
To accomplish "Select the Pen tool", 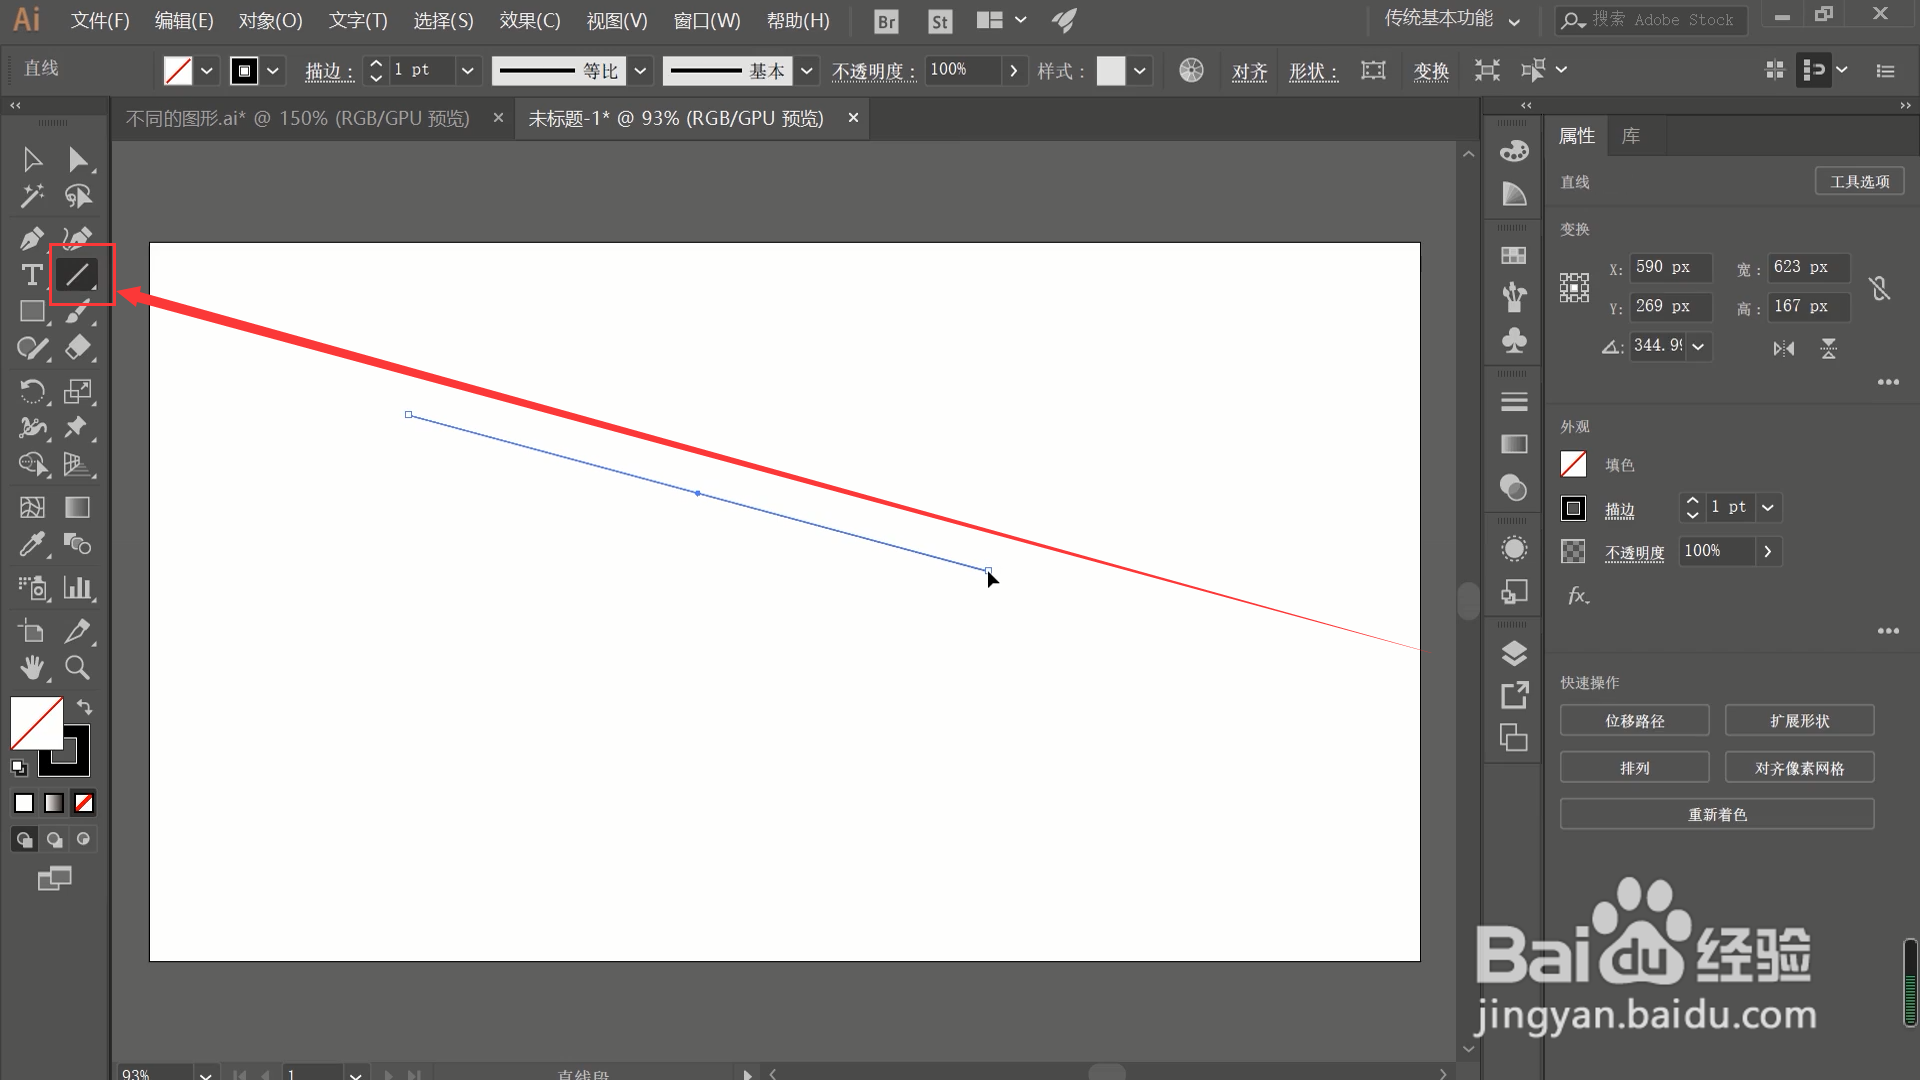I will (31, 238).
